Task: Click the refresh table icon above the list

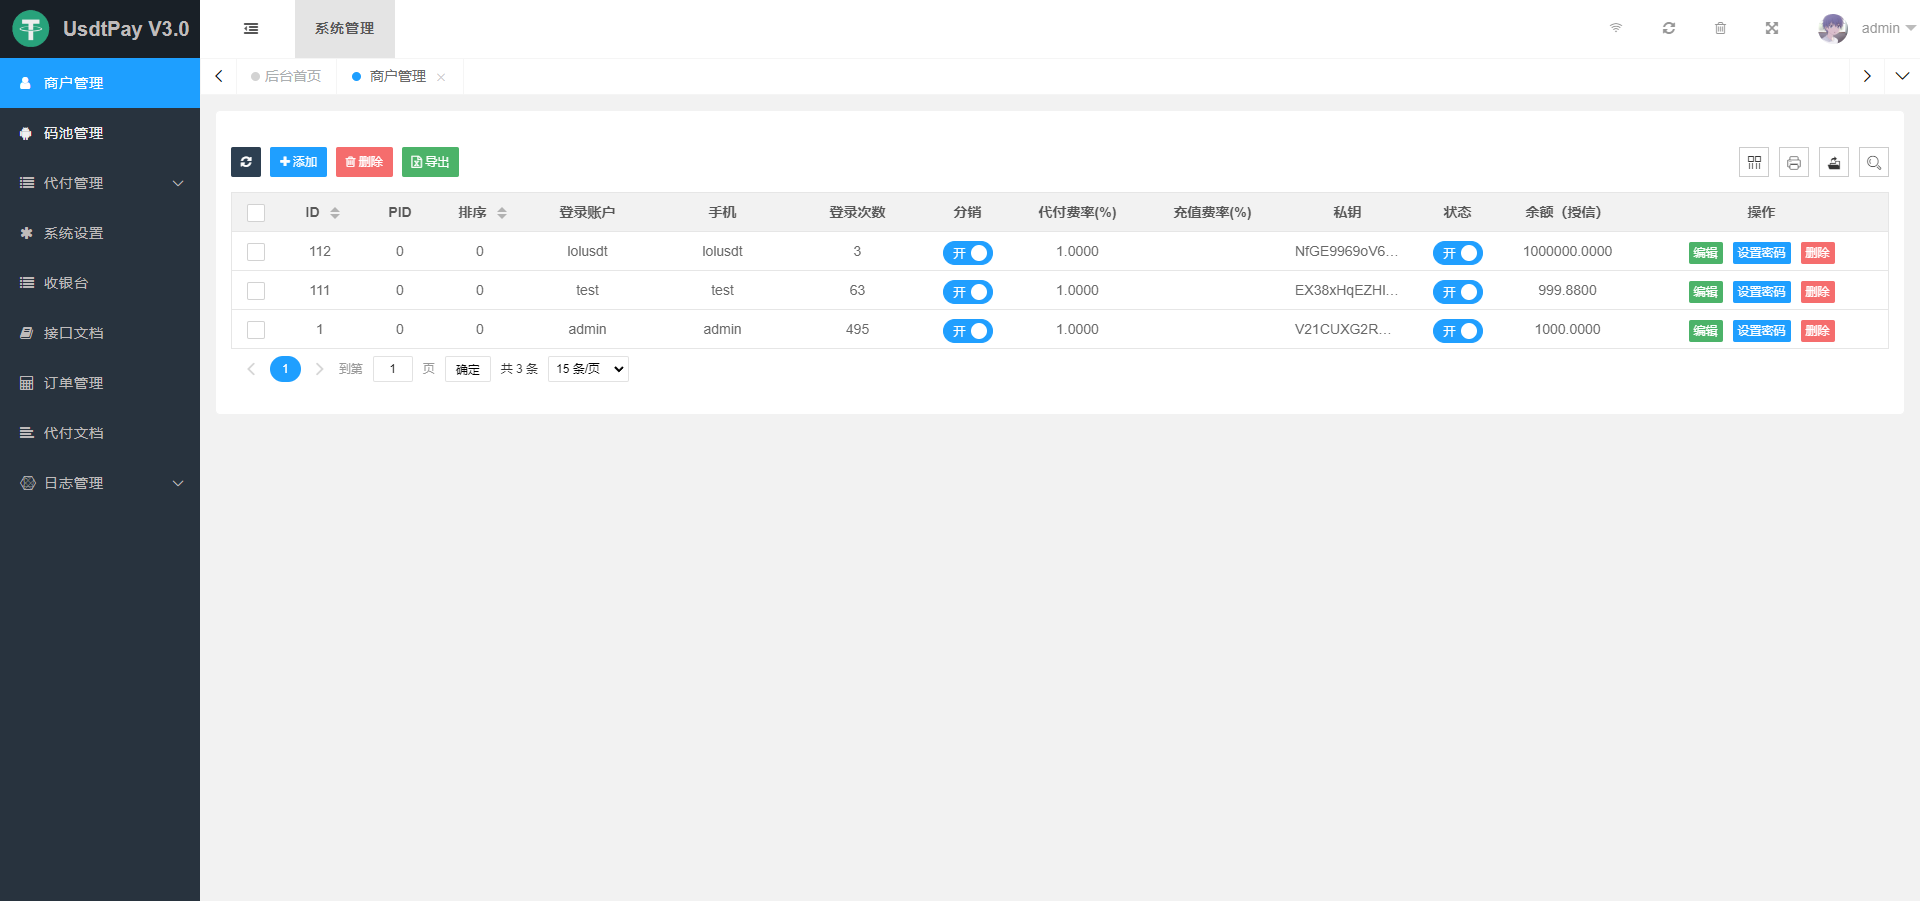Action: (x=246, y=161)
